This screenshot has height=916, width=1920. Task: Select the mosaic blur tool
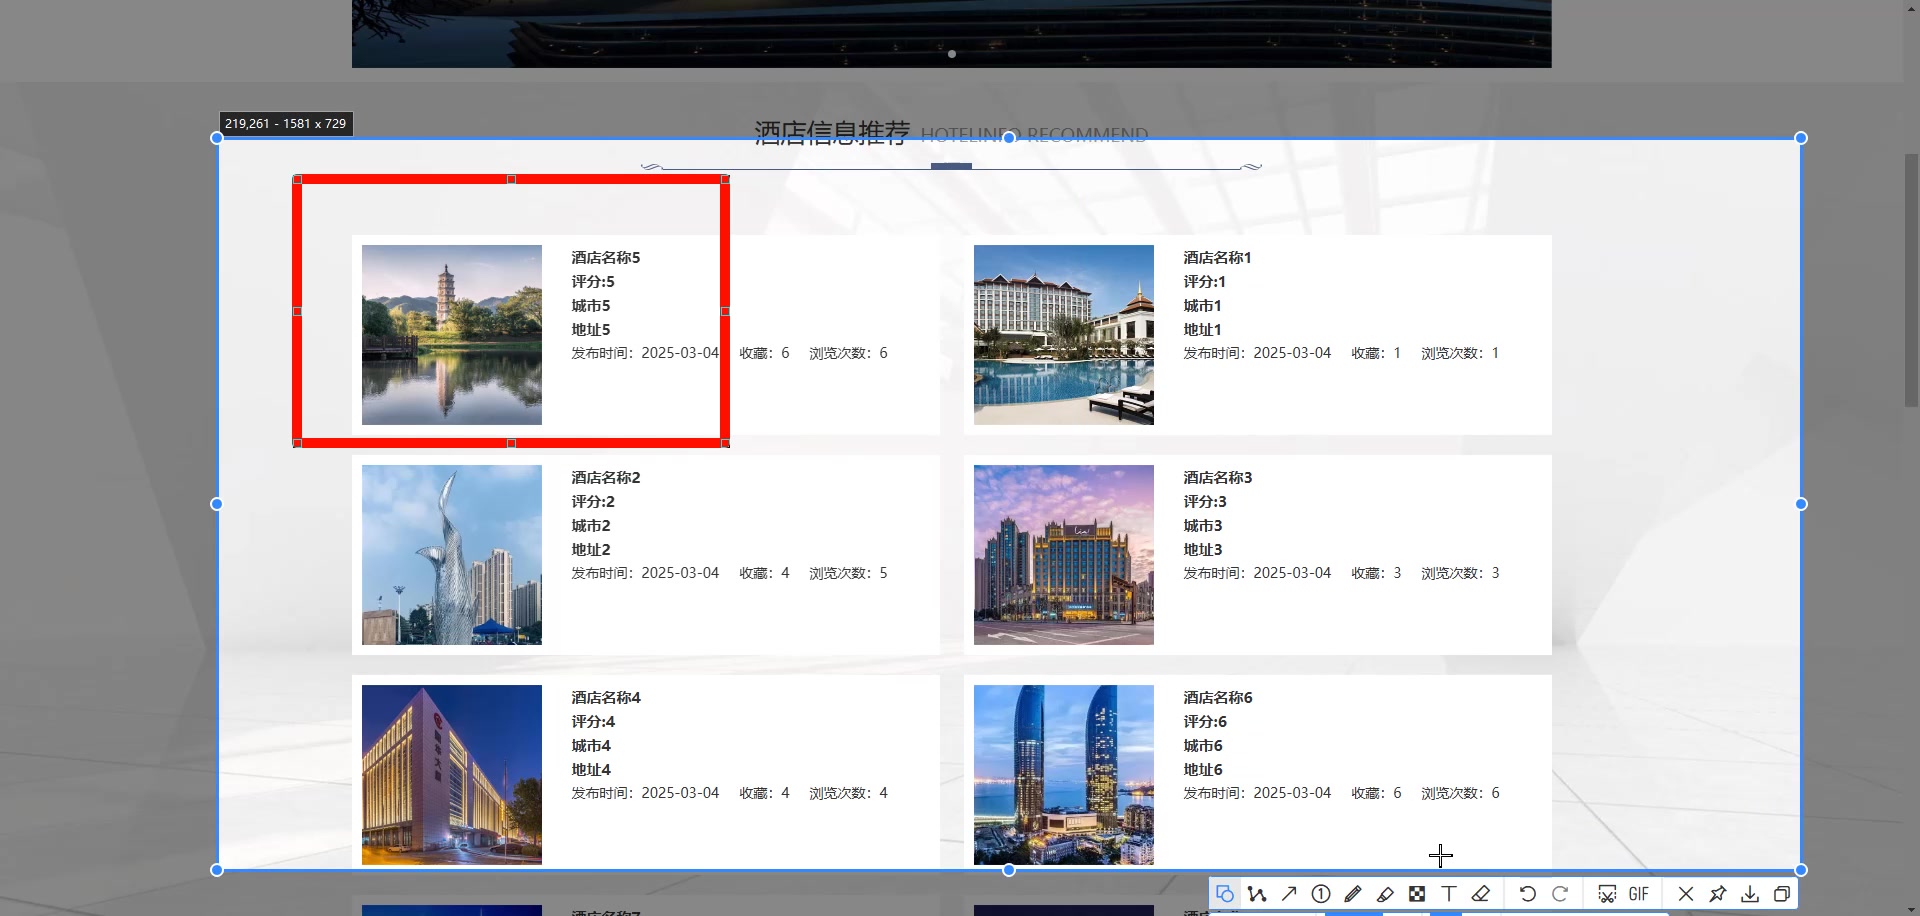[x=1417, y=894]
